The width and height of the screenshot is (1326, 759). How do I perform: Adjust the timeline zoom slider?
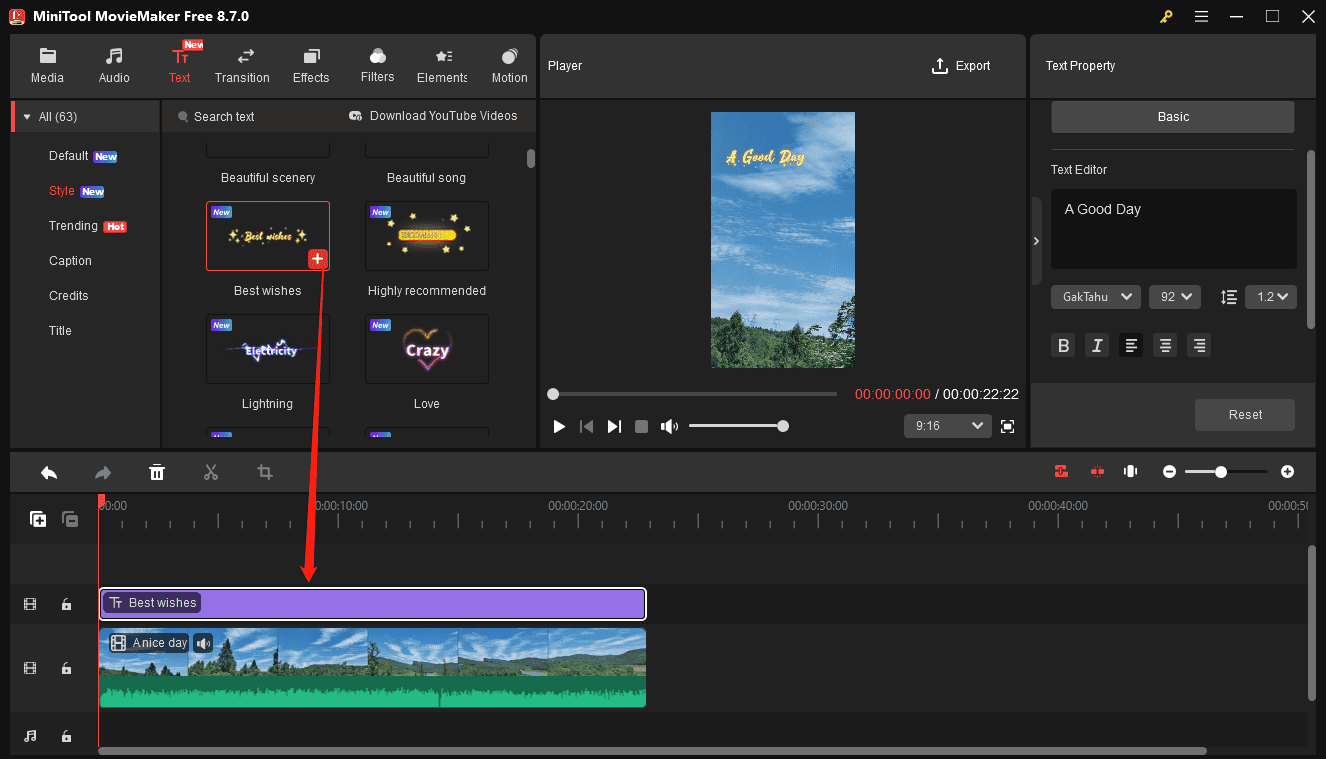point(1227,472)
